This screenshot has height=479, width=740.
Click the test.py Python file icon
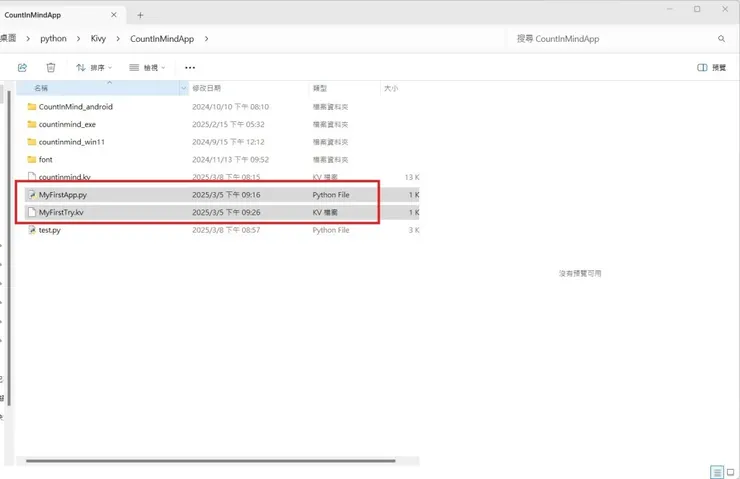tap(32, 230)
